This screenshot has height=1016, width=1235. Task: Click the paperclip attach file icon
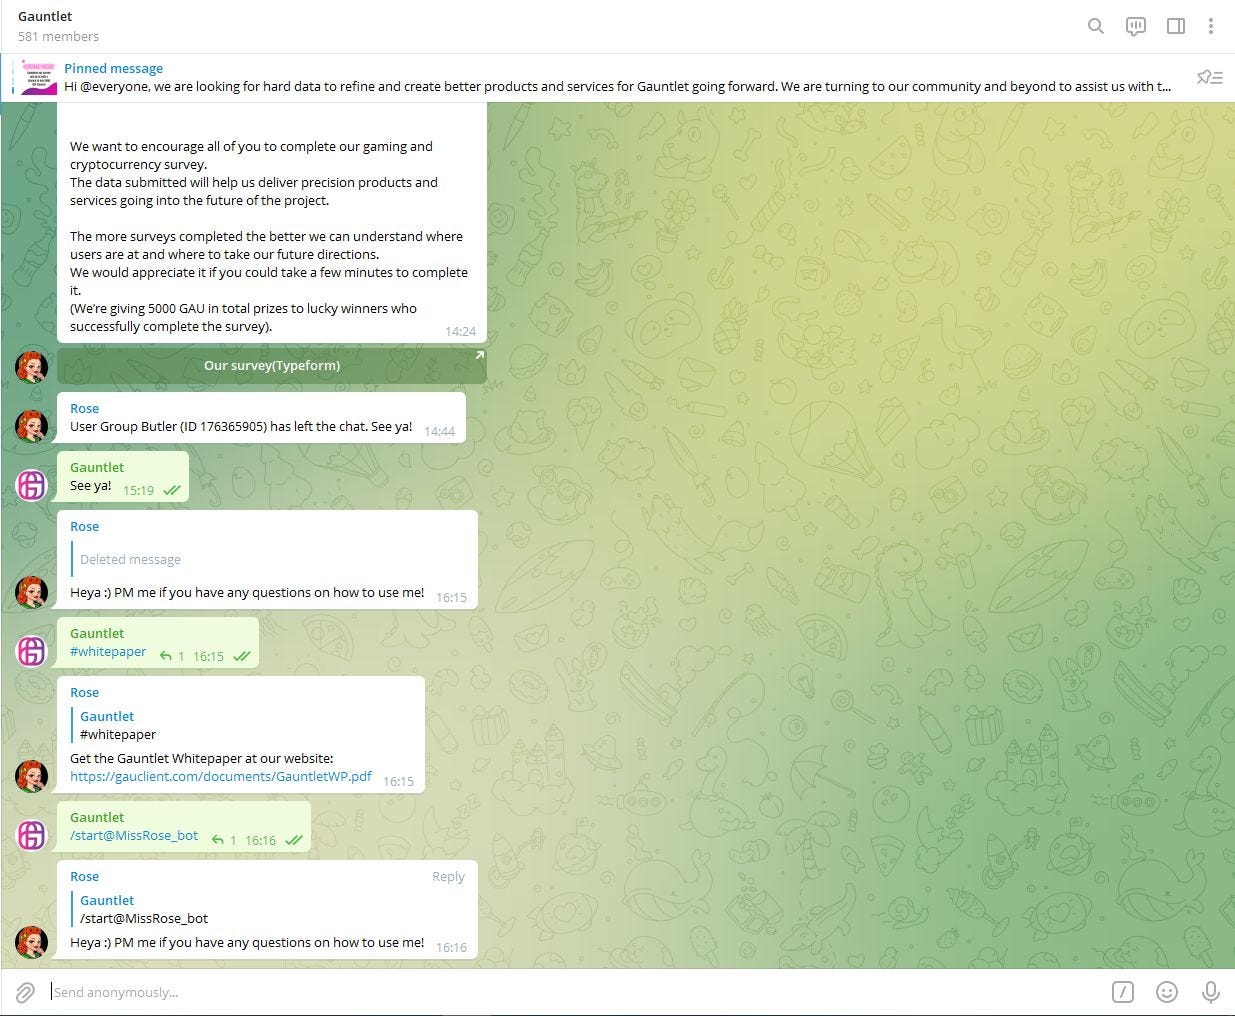25,992
